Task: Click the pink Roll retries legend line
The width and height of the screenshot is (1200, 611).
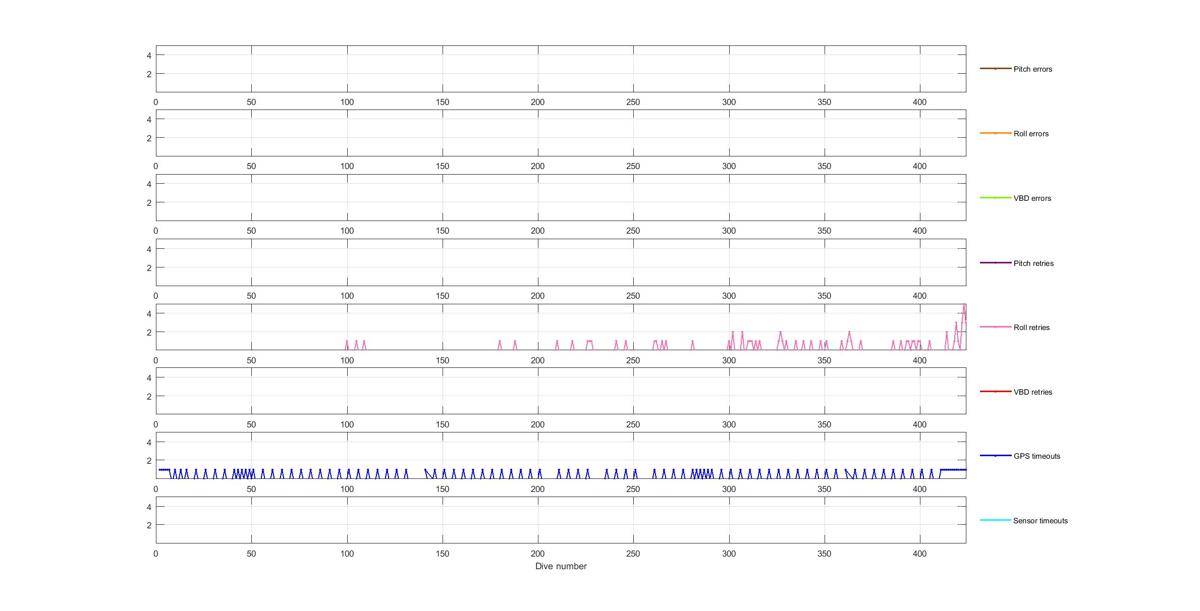Action: coord(995,327)
